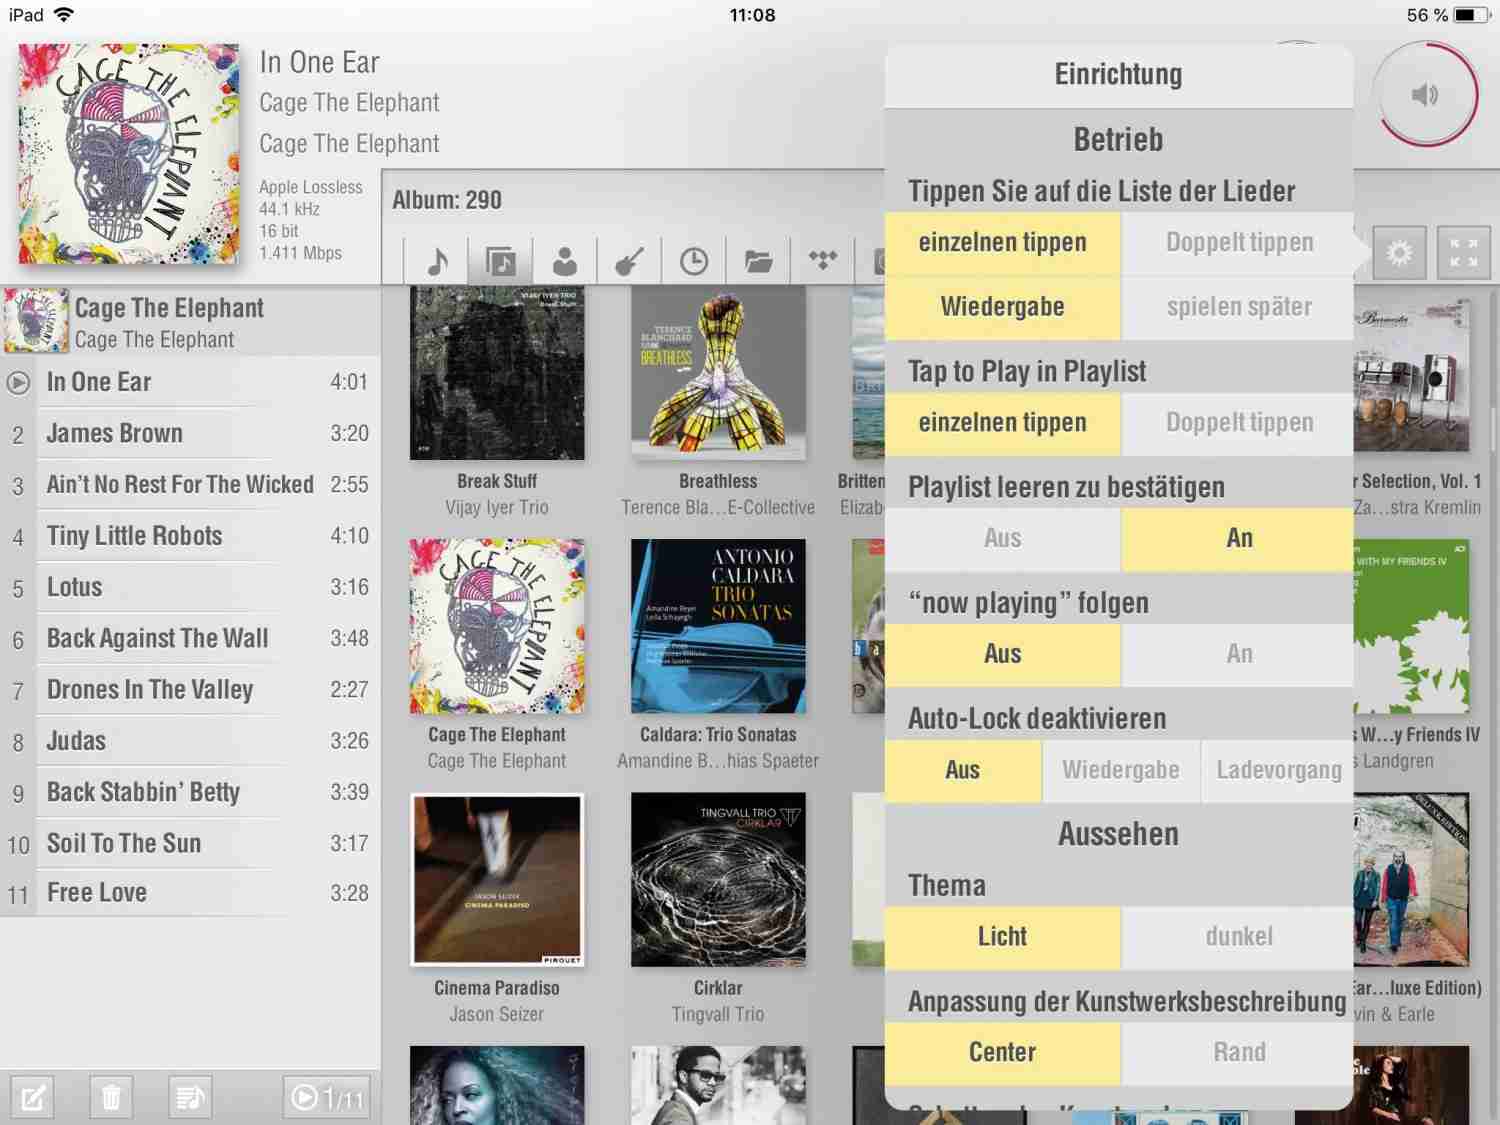Clear playlist with trash icon
The height and width of the screenshot is (1125, 1500).
pyautogui.click(x=111, y=1098)
